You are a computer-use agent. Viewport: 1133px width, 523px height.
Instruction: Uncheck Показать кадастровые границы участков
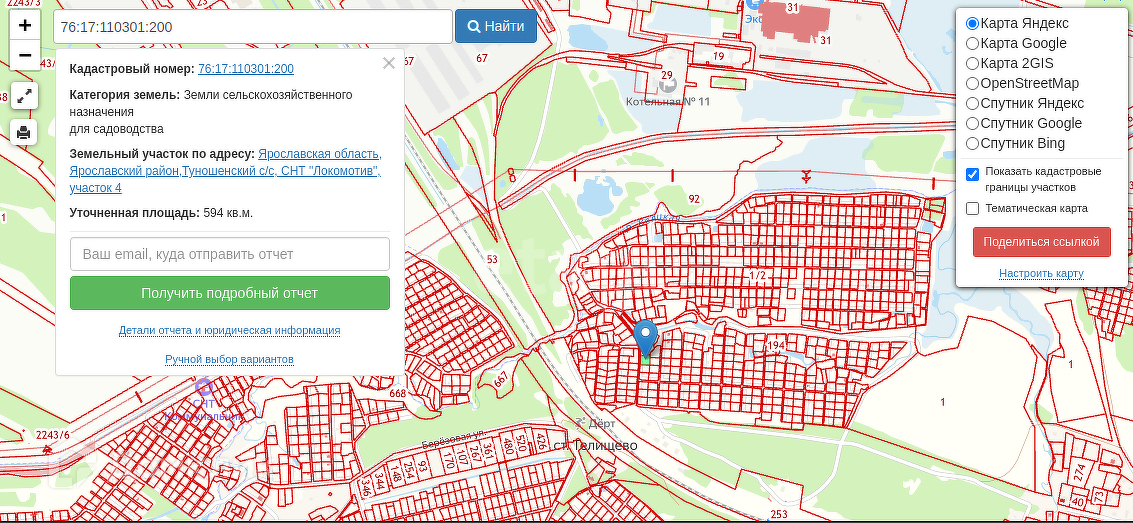tap(973, 174)
